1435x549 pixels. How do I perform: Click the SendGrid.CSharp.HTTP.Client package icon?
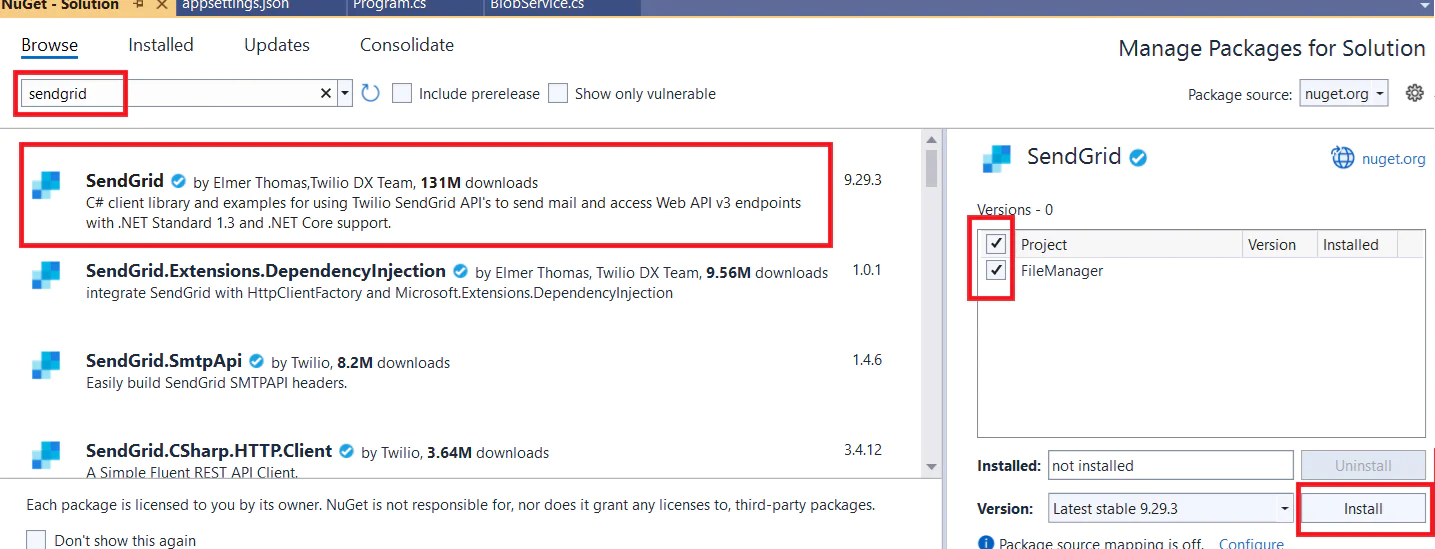(x=46, y=456)
